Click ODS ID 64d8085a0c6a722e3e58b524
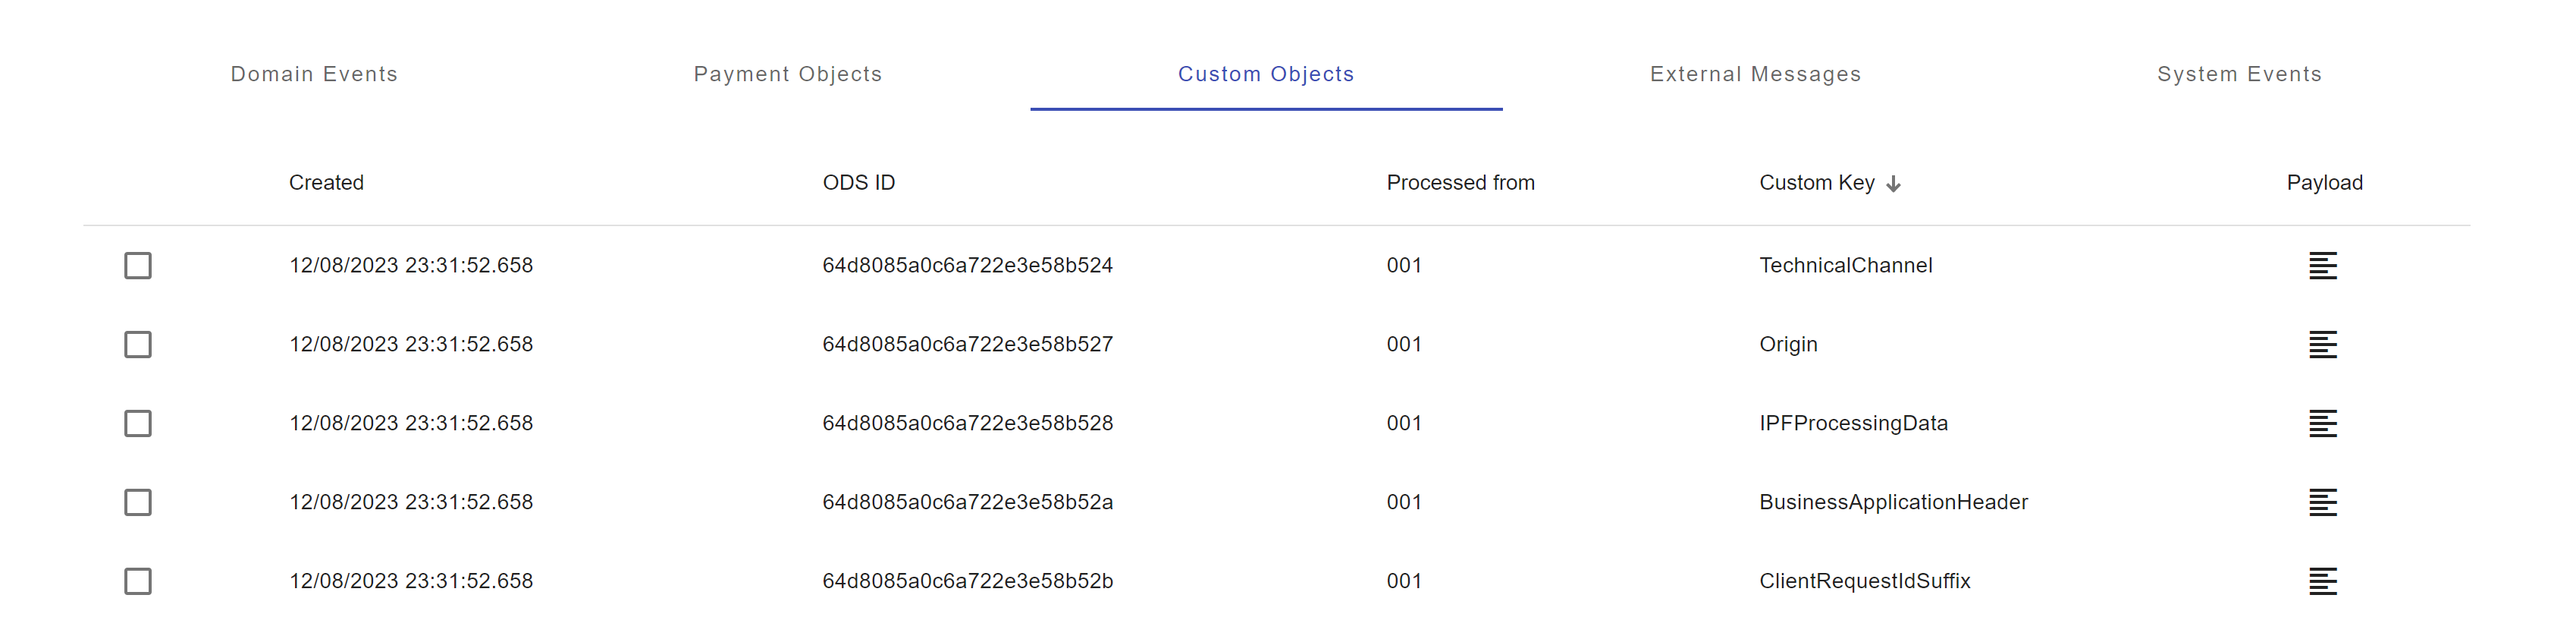This screenshot has width=2576, height=617. pyautogui.click(x=968, y=265)
